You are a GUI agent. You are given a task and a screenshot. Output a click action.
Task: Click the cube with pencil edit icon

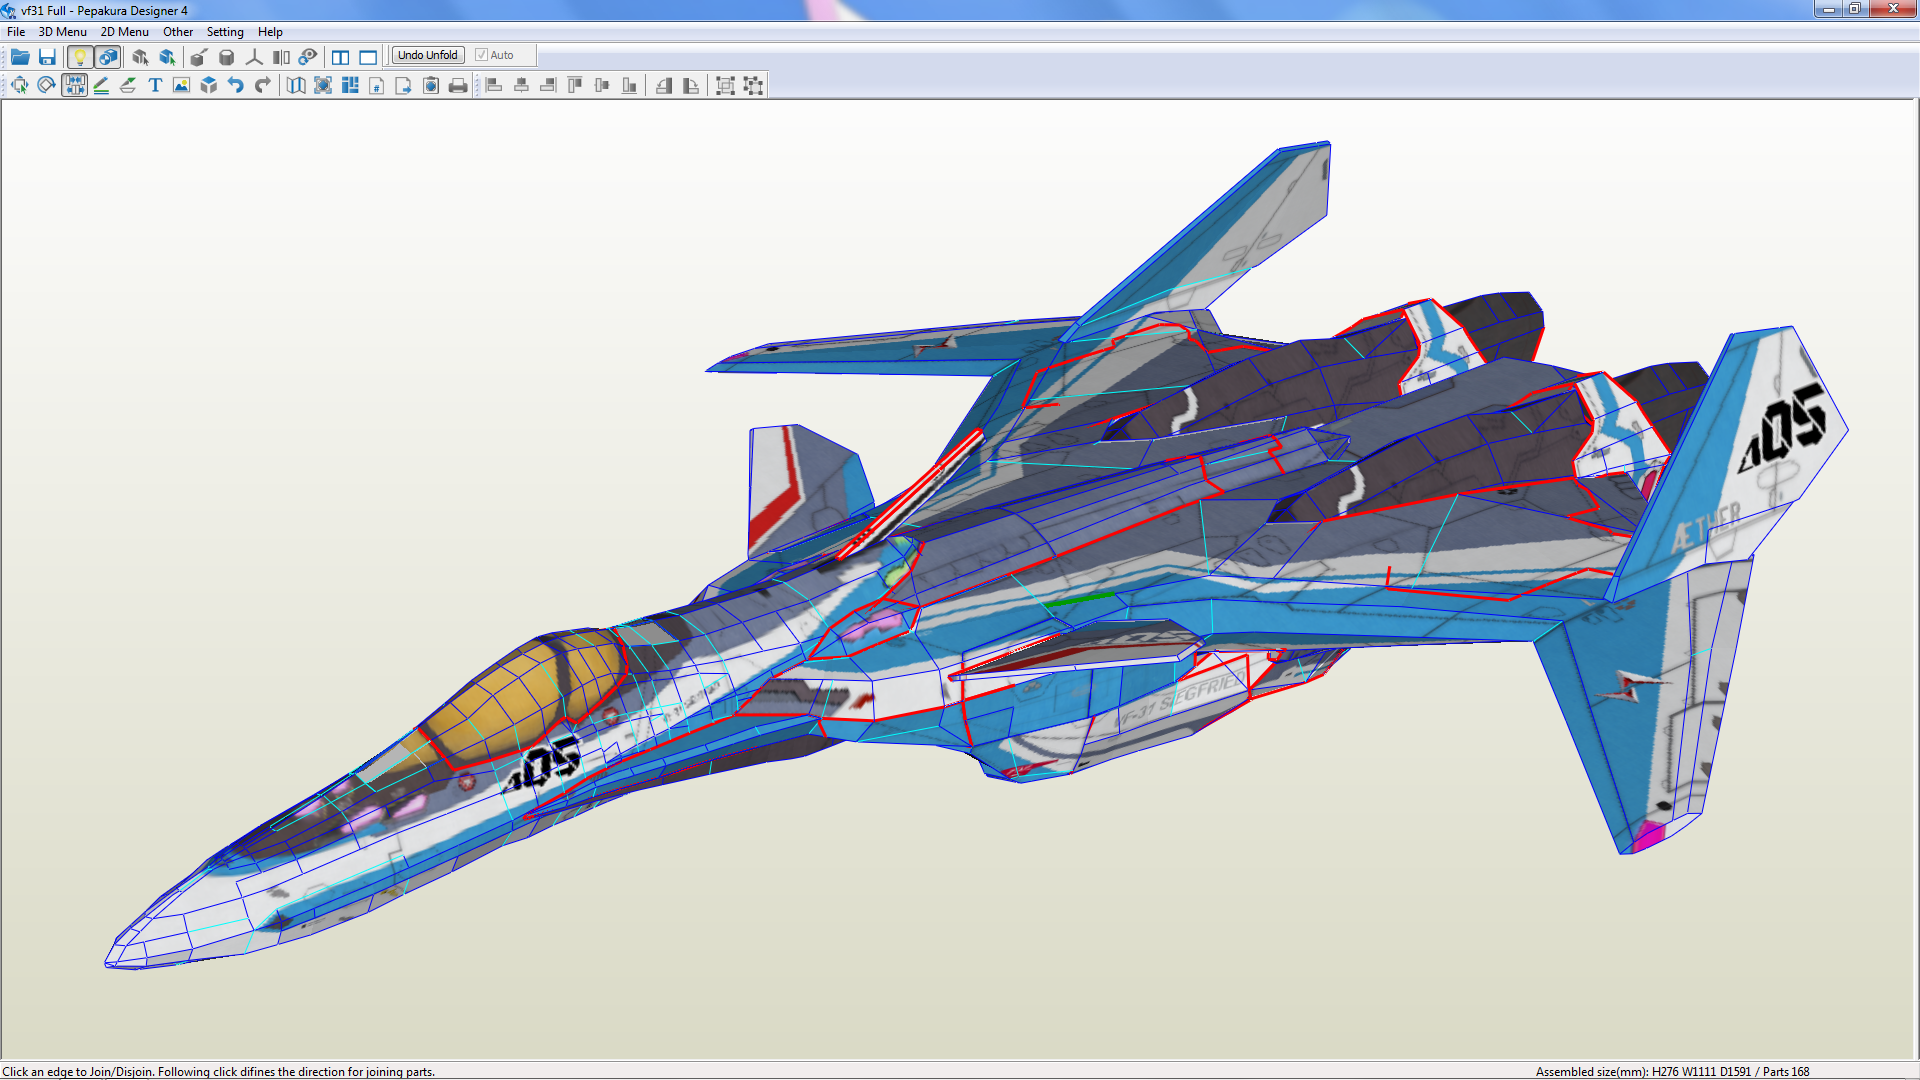click(x=199, y=57)
